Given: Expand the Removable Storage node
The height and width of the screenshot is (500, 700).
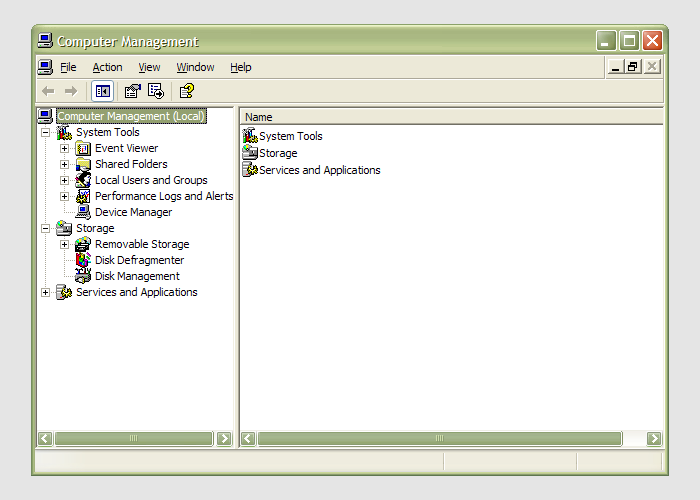Looking at the screenshot, I should click(65, 245).
